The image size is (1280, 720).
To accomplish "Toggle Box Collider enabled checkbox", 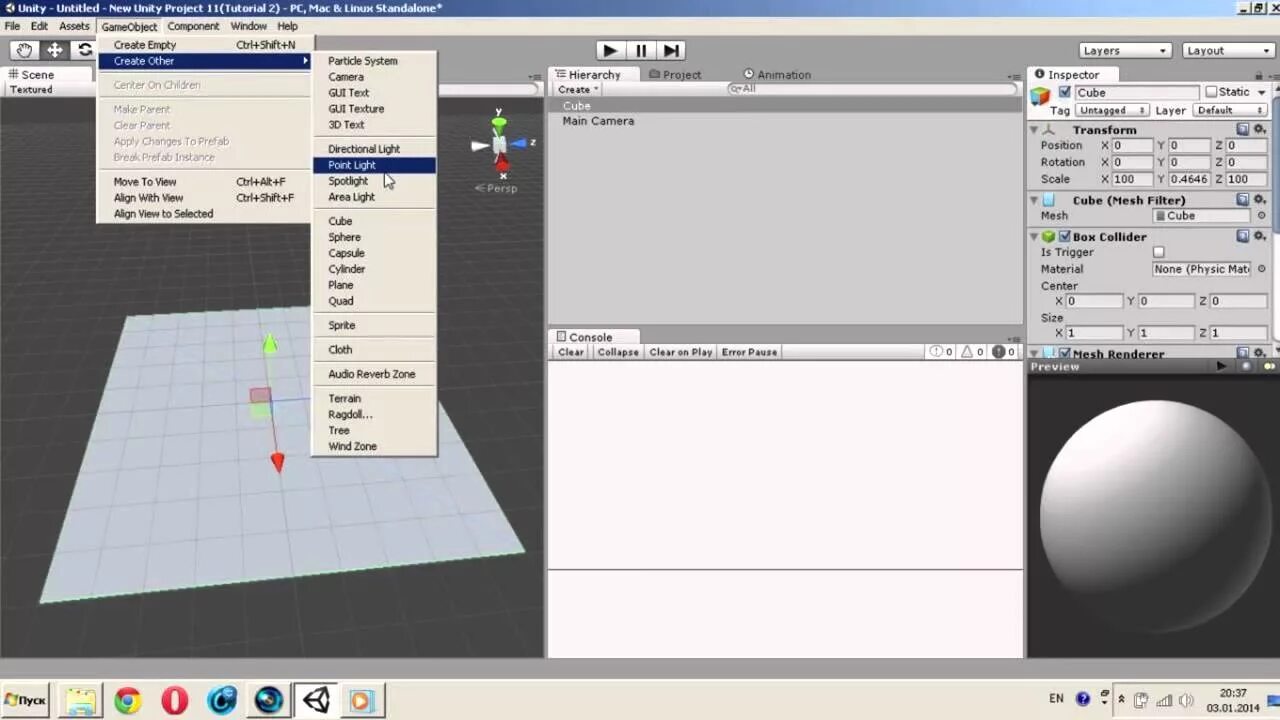I will coord(1065,237).
